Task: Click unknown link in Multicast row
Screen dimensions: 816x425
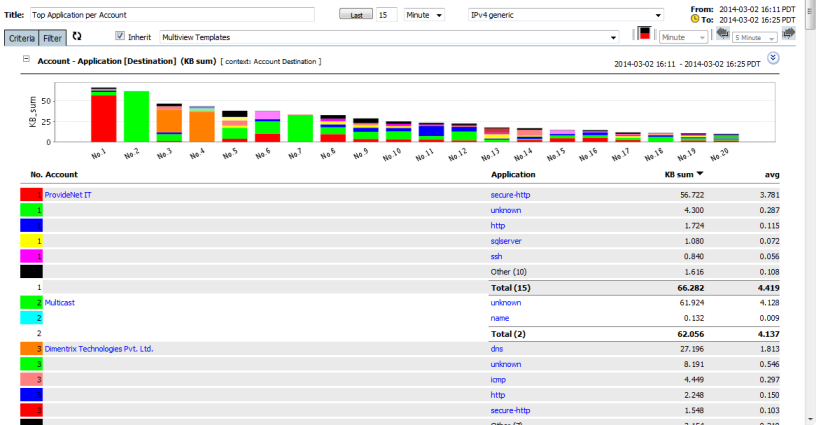Action: pos(505,302)
